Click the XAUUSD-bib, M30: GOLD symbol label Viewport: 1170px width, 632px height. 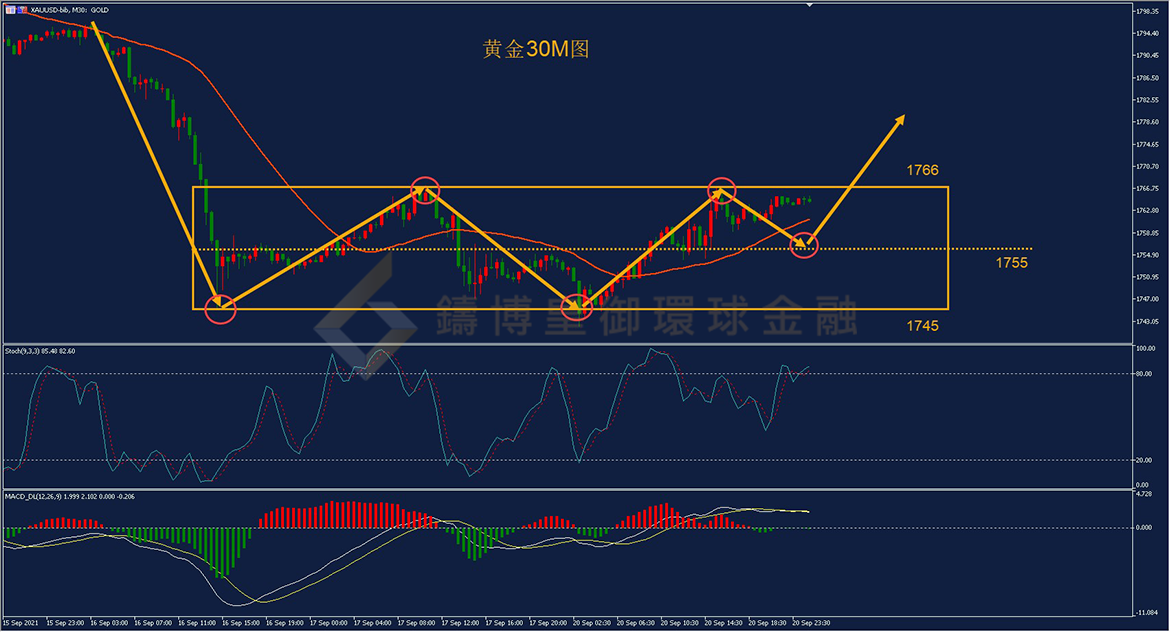click(x=68, y=8)
